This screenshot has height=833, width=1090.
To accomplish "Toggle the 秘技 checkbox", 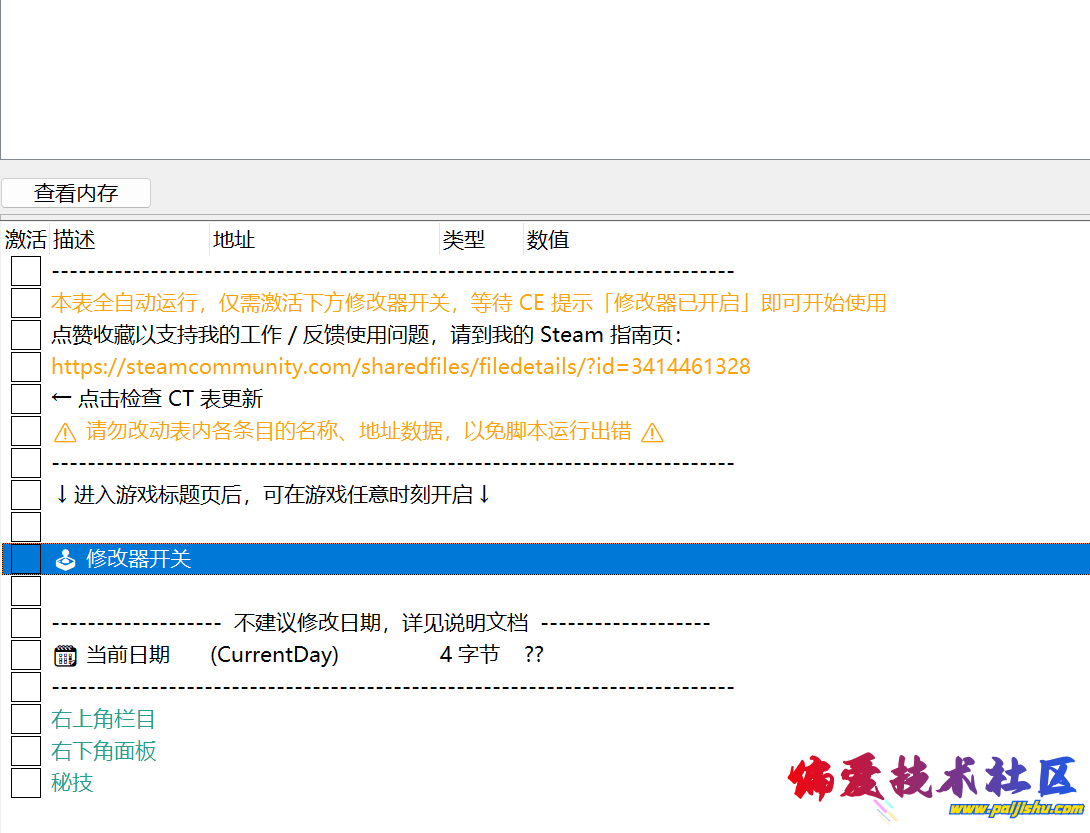I will pyautogui.click(x=25, y=782).
